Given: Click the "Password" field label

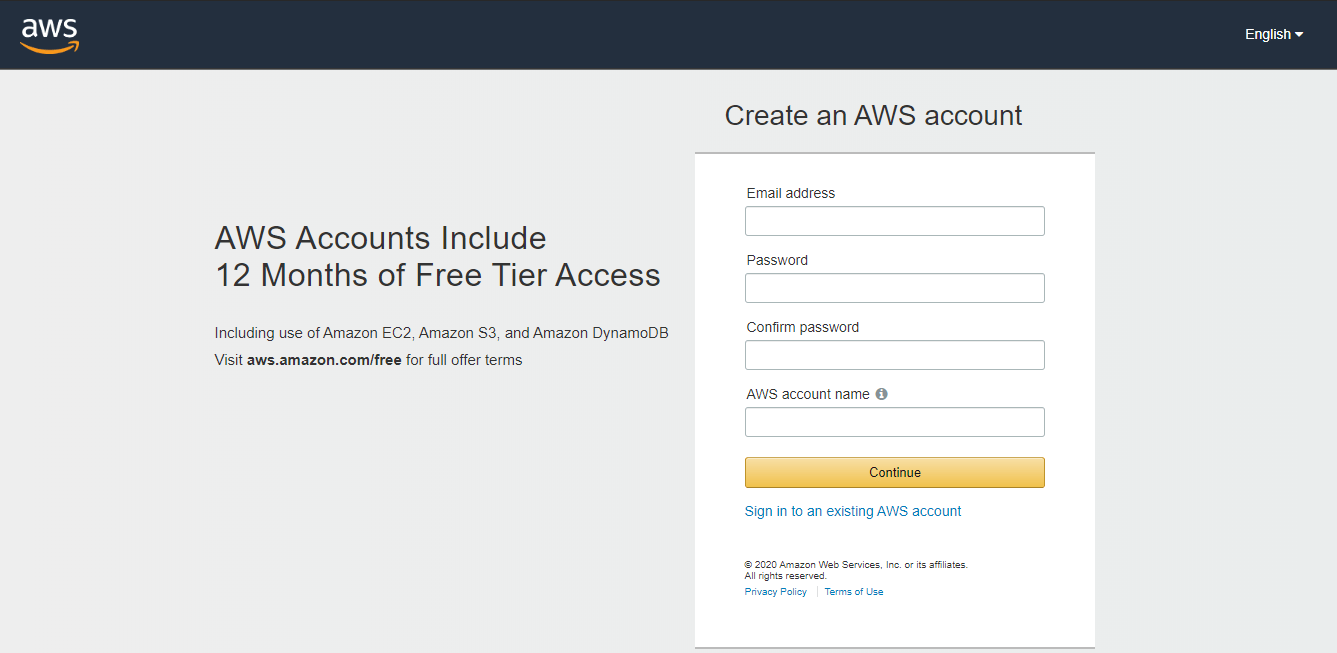Looking at the screenshot, I should point(777,260).
